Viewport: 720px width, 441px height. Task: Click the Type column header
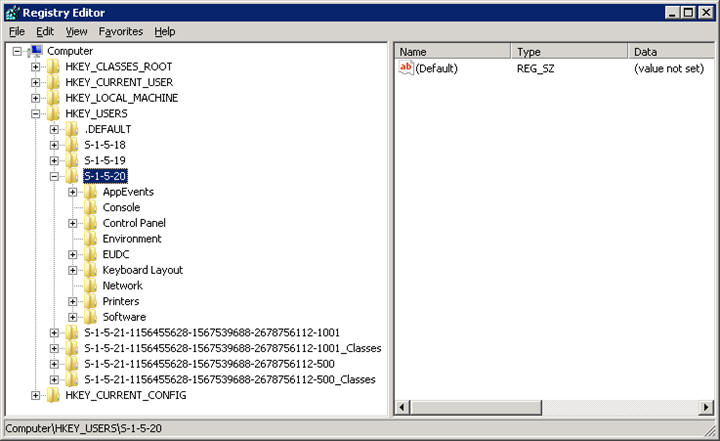(x=569, y=51)
